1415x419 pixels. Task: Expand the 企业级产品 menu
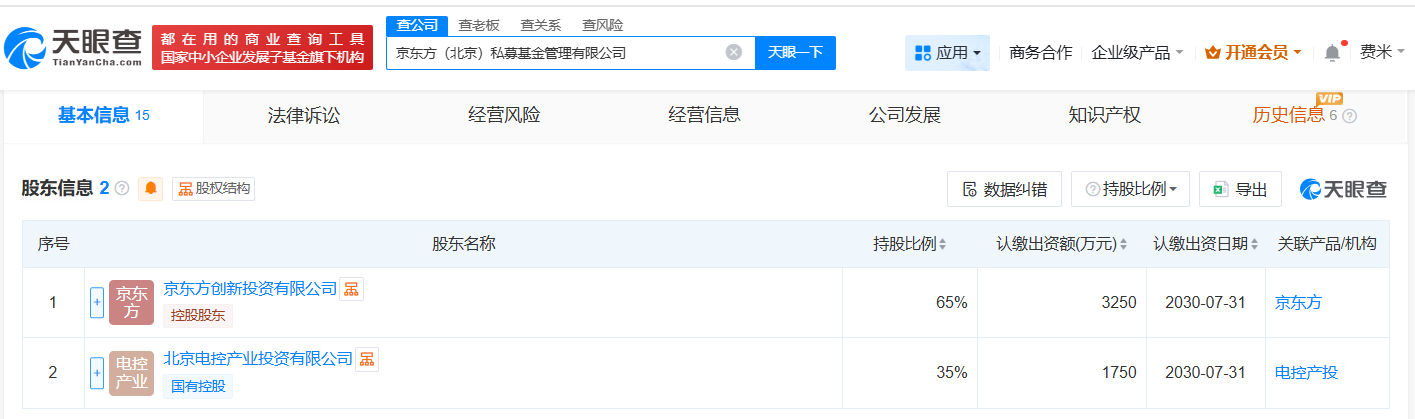[1137, 53]
